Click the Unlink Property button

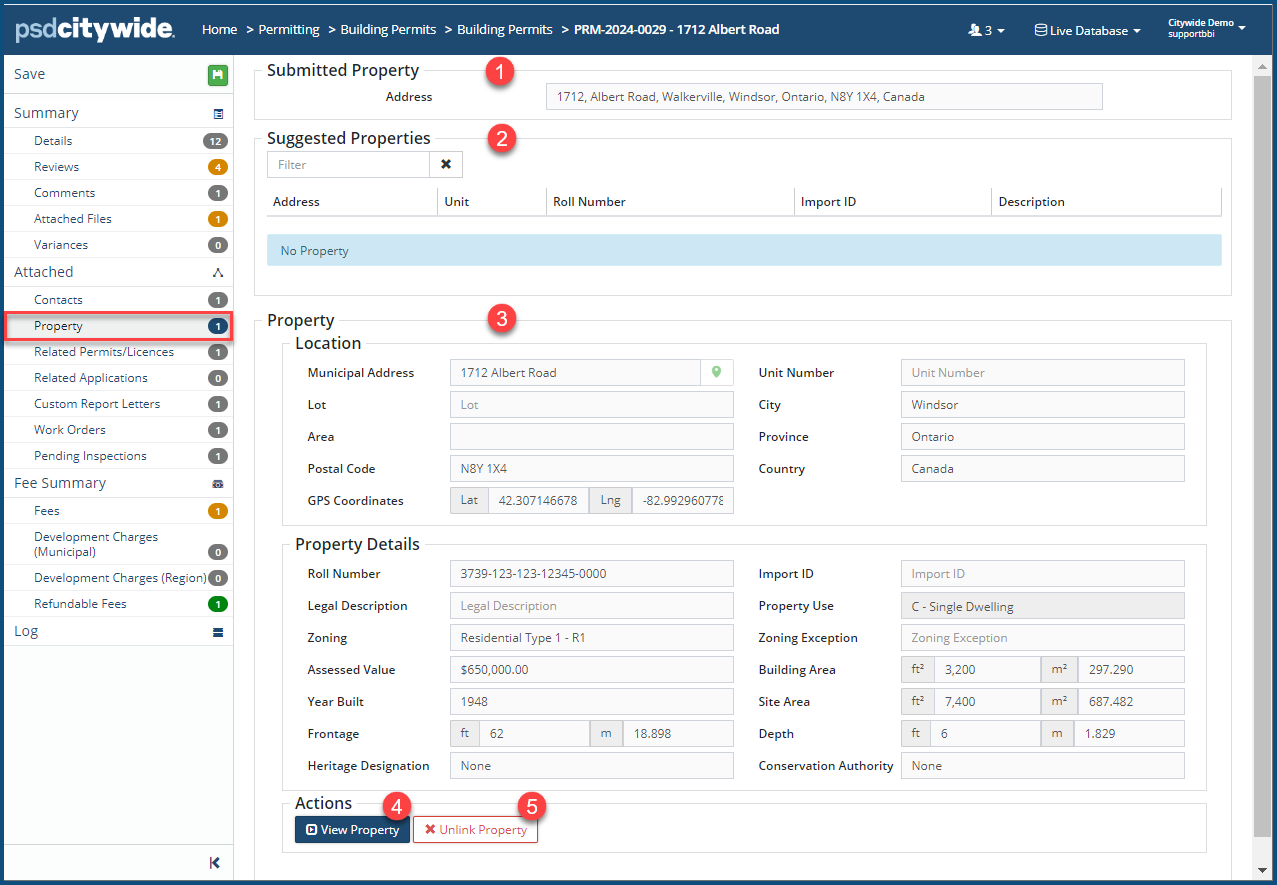[x=475, y=830]
